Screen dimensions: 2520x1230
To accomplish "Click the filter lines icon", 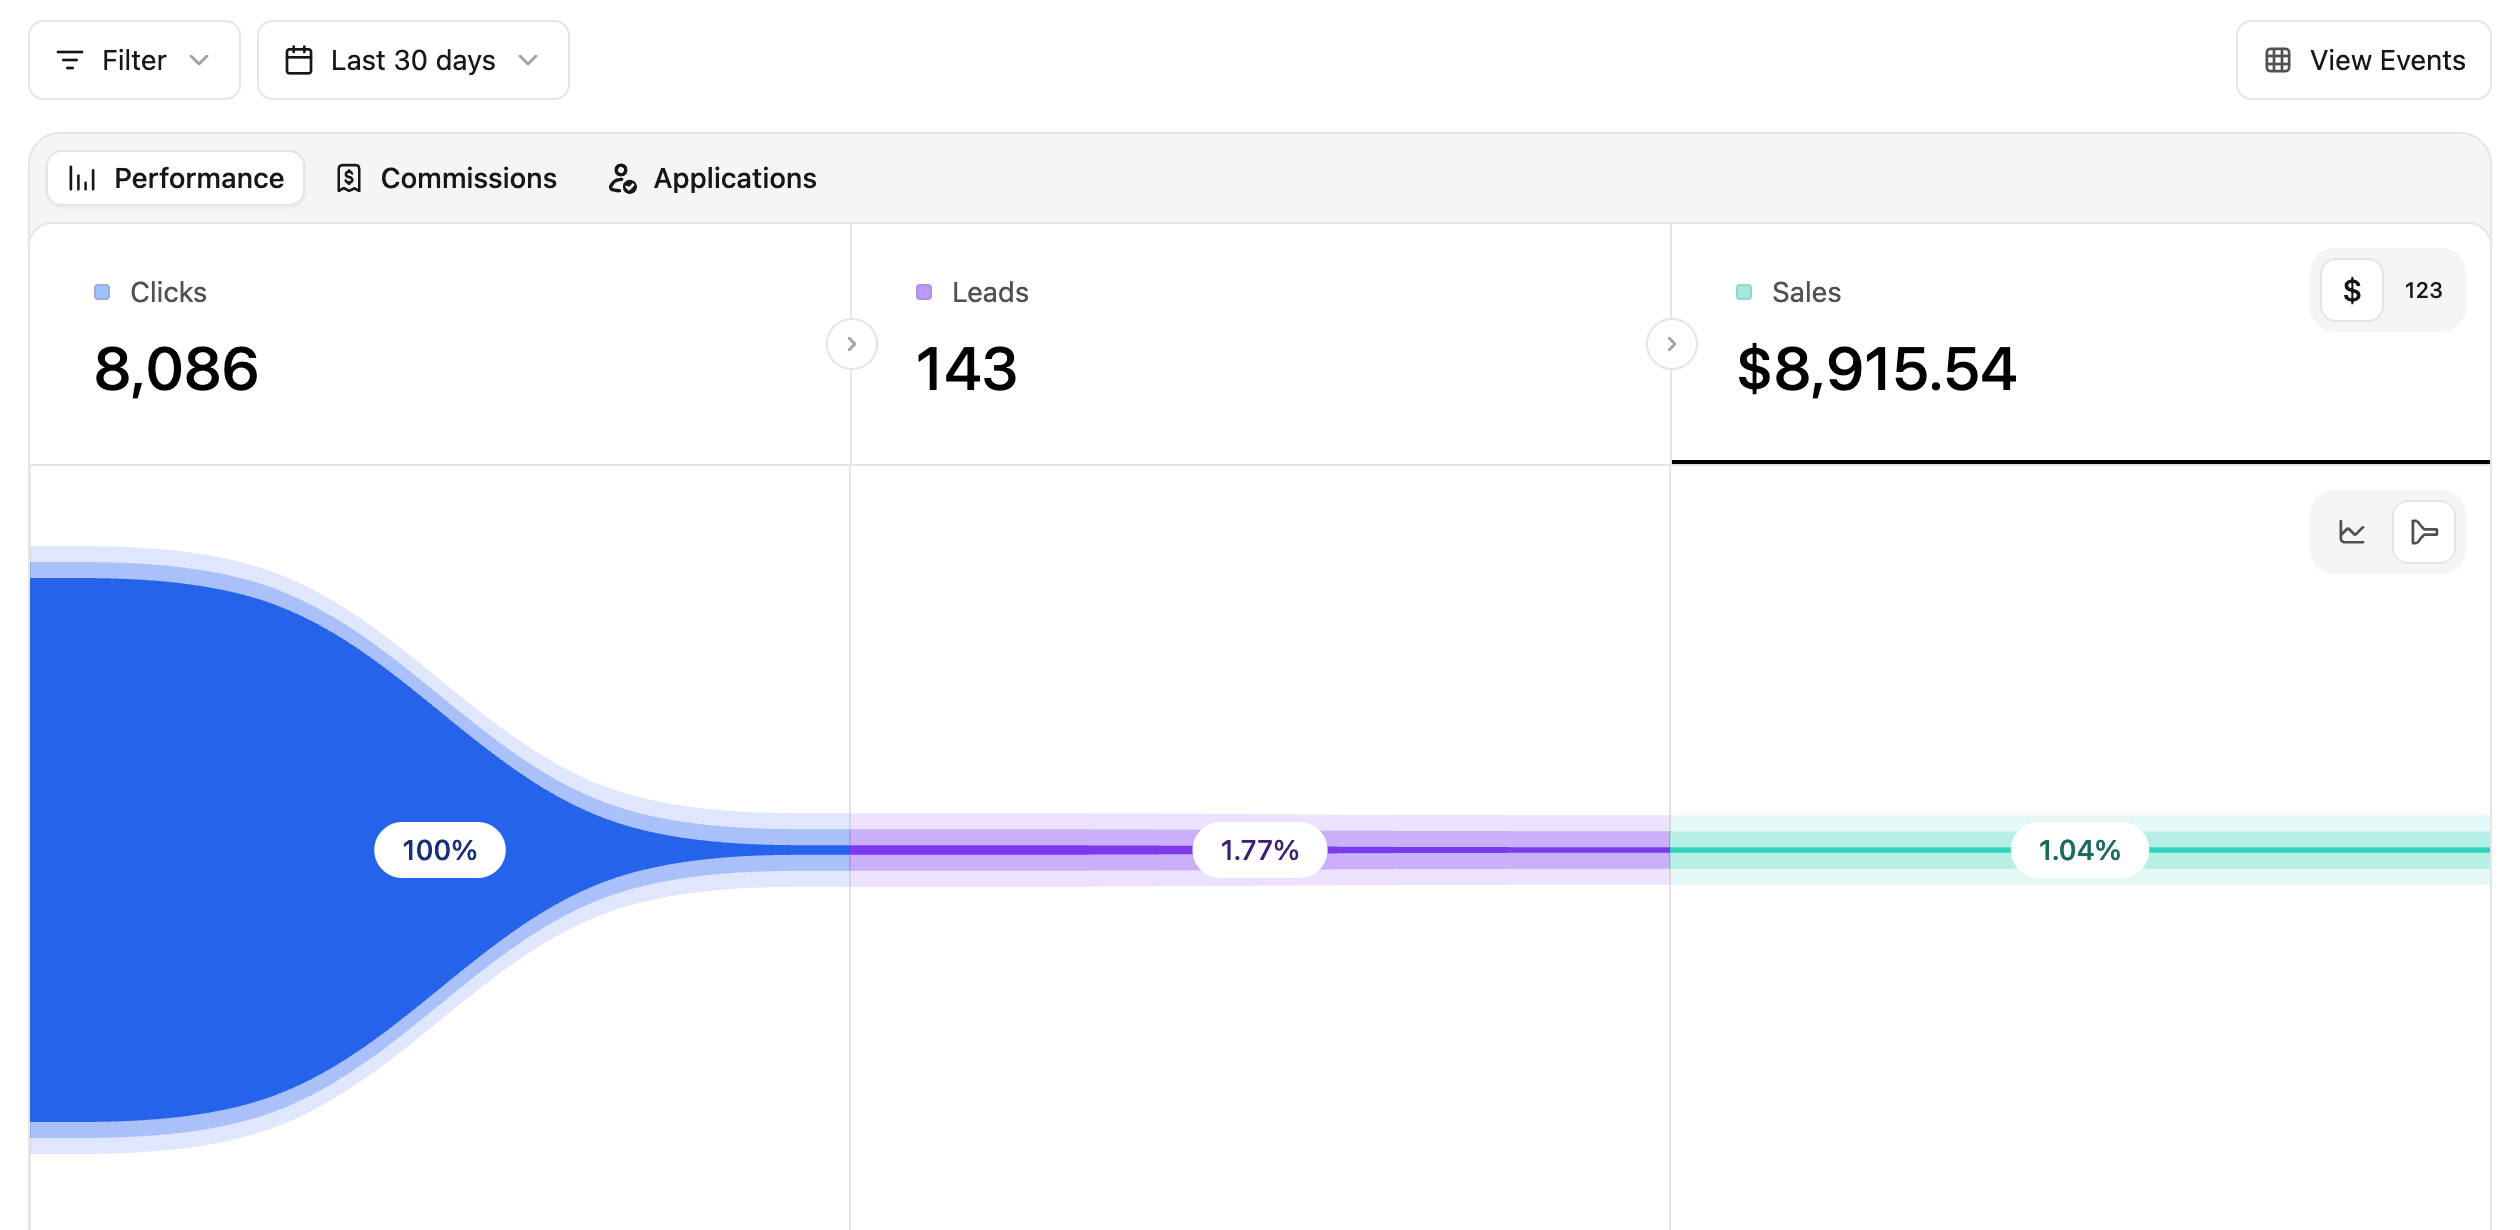I will pos(70,60).
